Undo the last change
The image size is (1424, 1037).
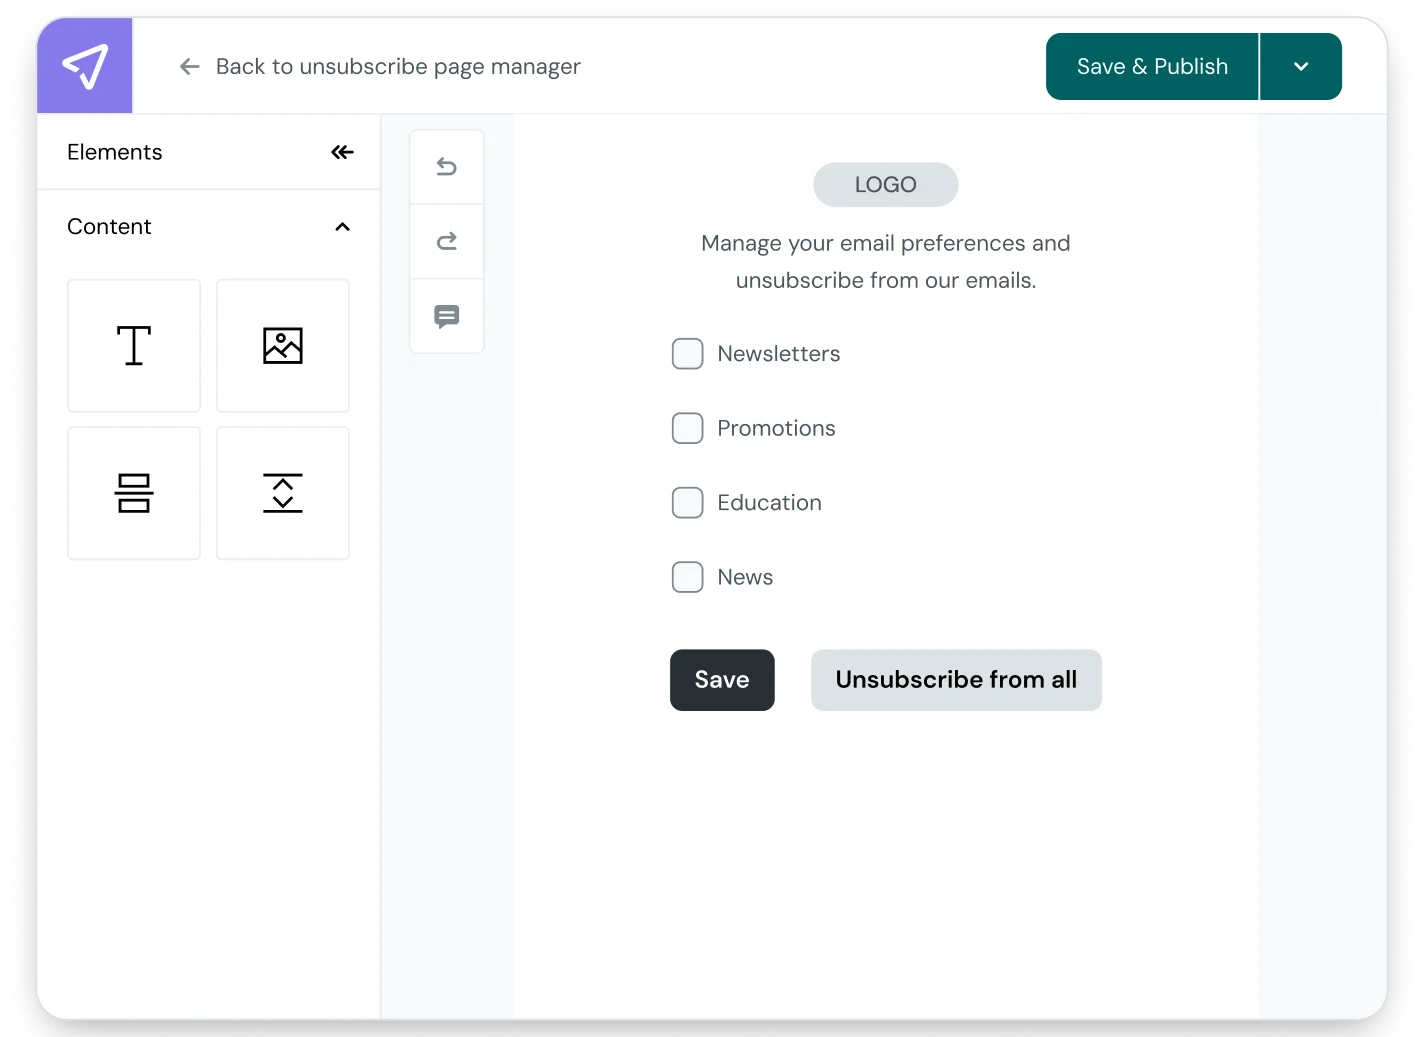[446, 166]
